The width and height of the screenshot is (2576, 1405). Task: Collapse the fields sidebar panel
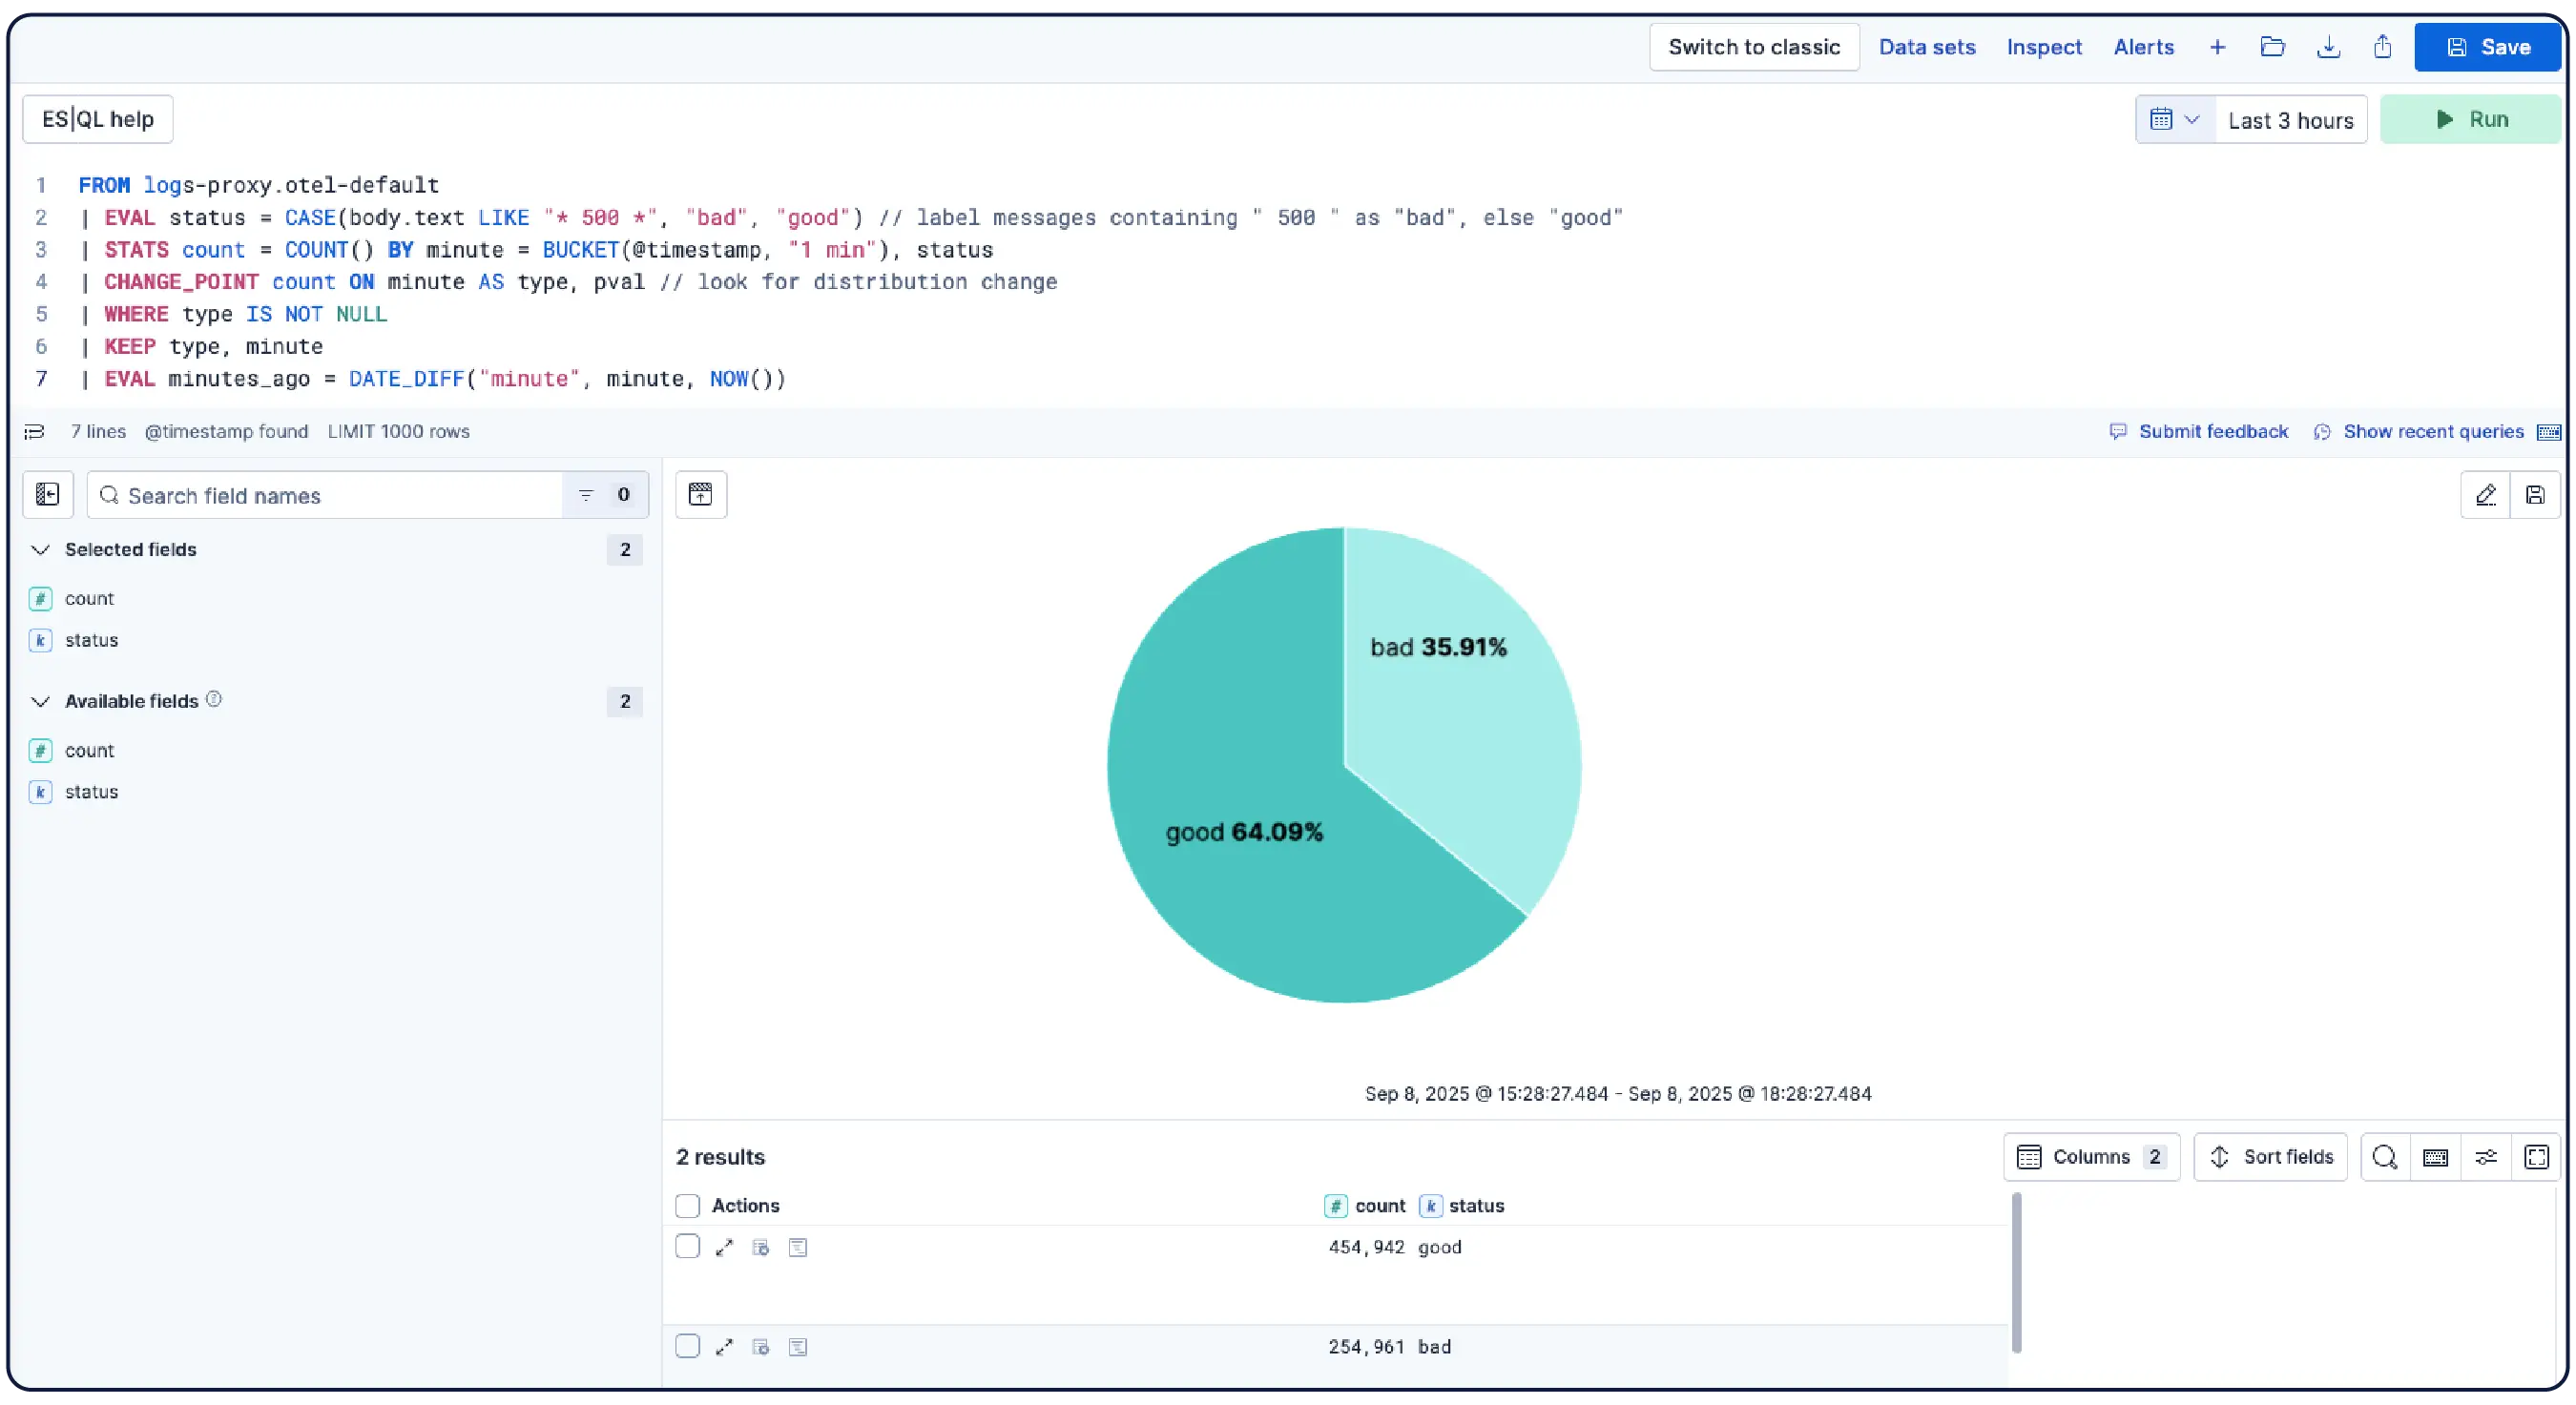click(47, 494)
